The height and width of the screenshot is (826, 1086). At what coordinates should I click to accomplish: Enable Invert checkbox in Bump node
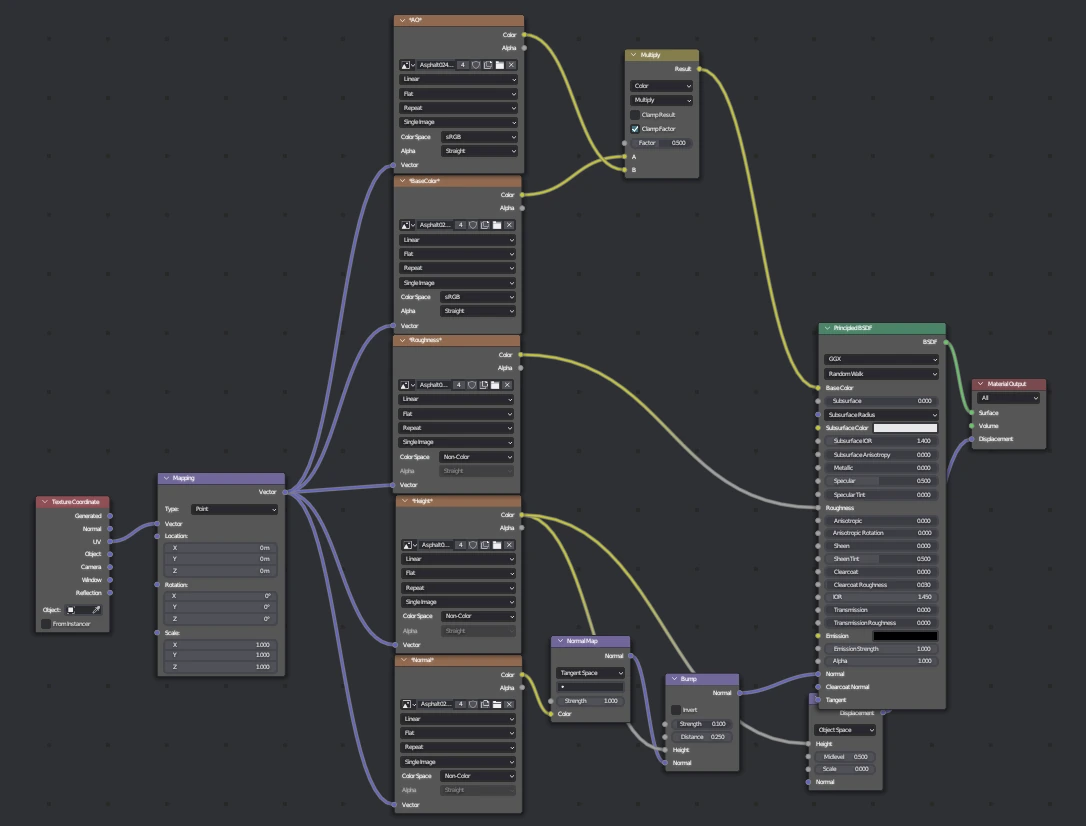click(x=676, y=710)
